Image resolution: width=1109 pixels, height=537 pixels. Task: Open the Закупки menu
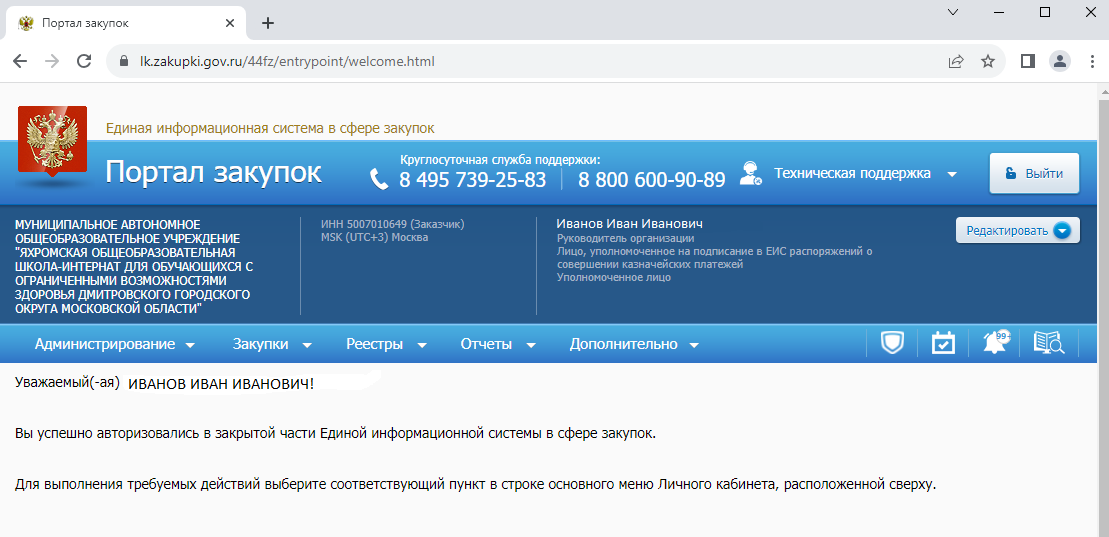point(272,344)
